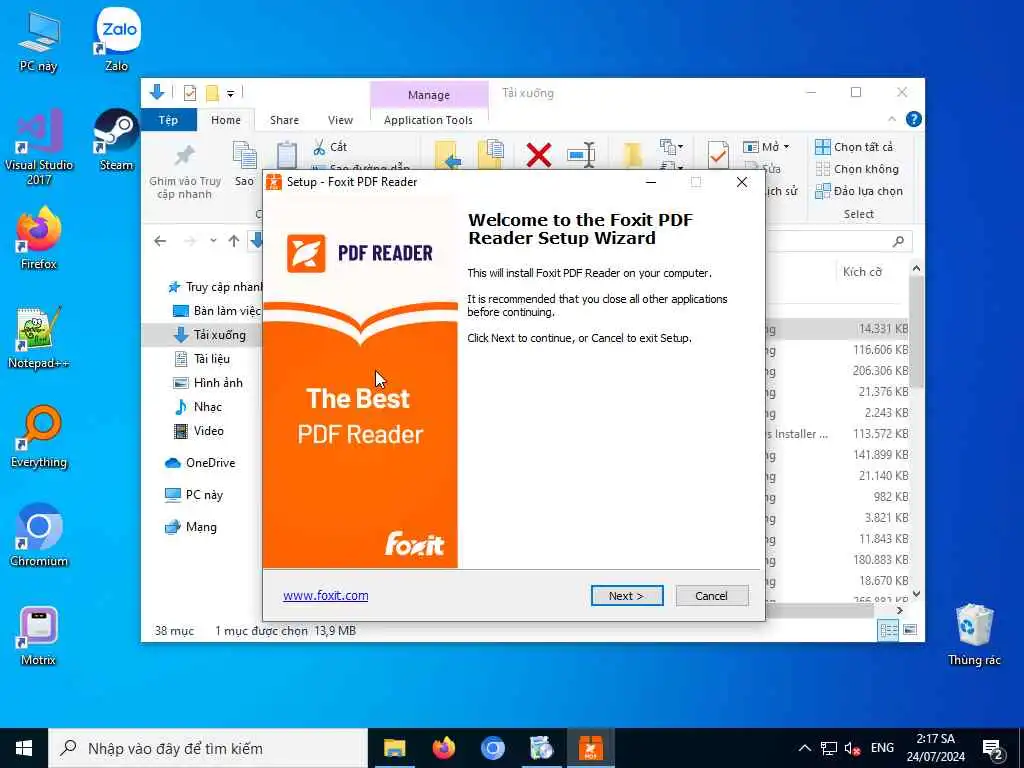Switch Explorer to details view icon
Viewport: 1024px width, 768px height.
click(x=888, y=630)
